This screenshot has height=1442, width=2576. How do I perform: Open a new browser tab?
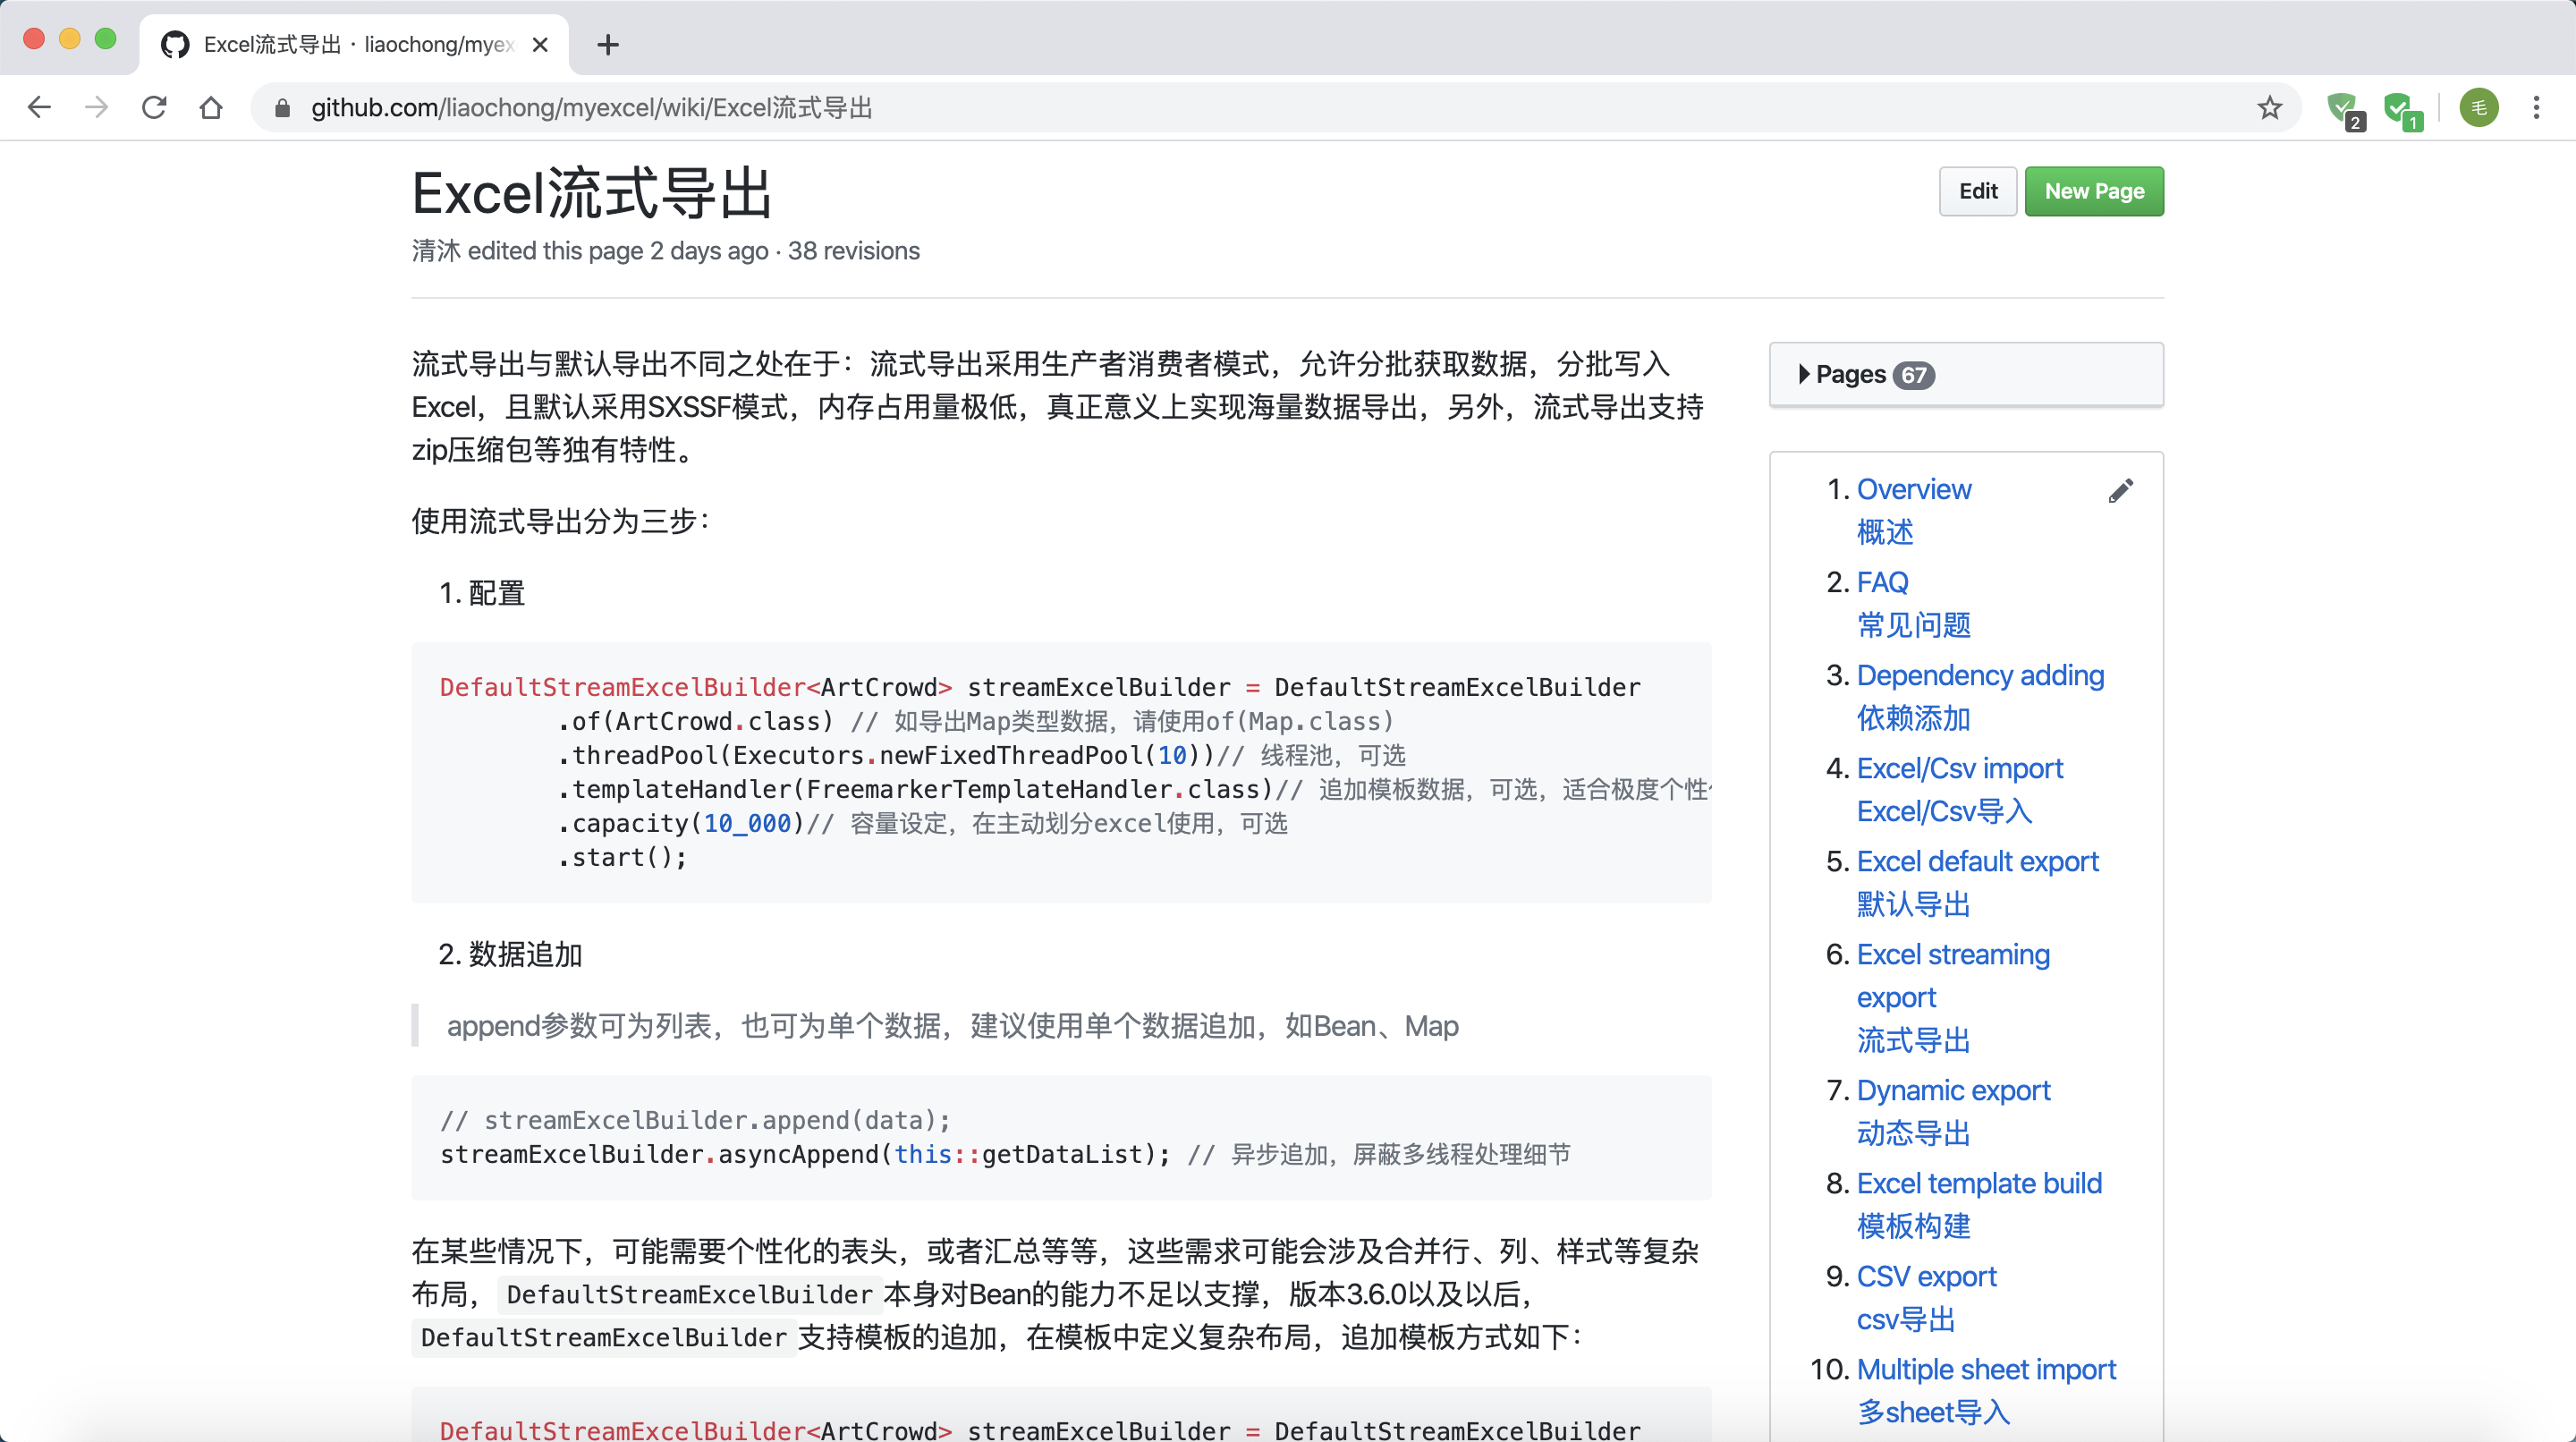[607, 44]
